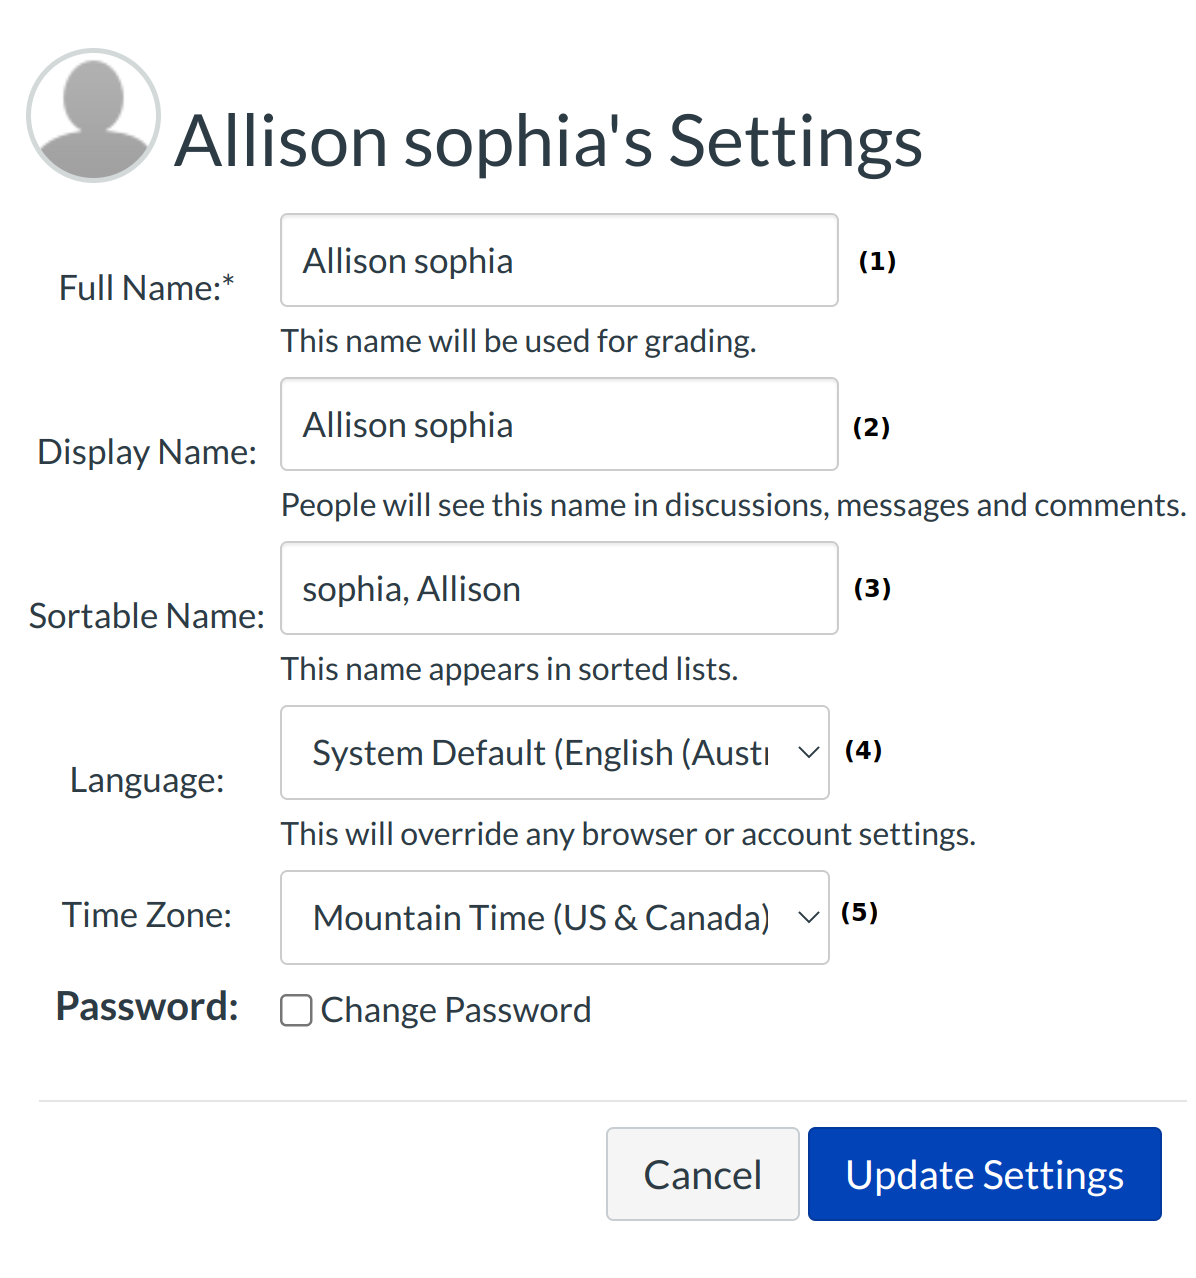Expand the Time Zone dropdown
Viewport: 1196px width, 1278px height.
click(x=554, y=917)
